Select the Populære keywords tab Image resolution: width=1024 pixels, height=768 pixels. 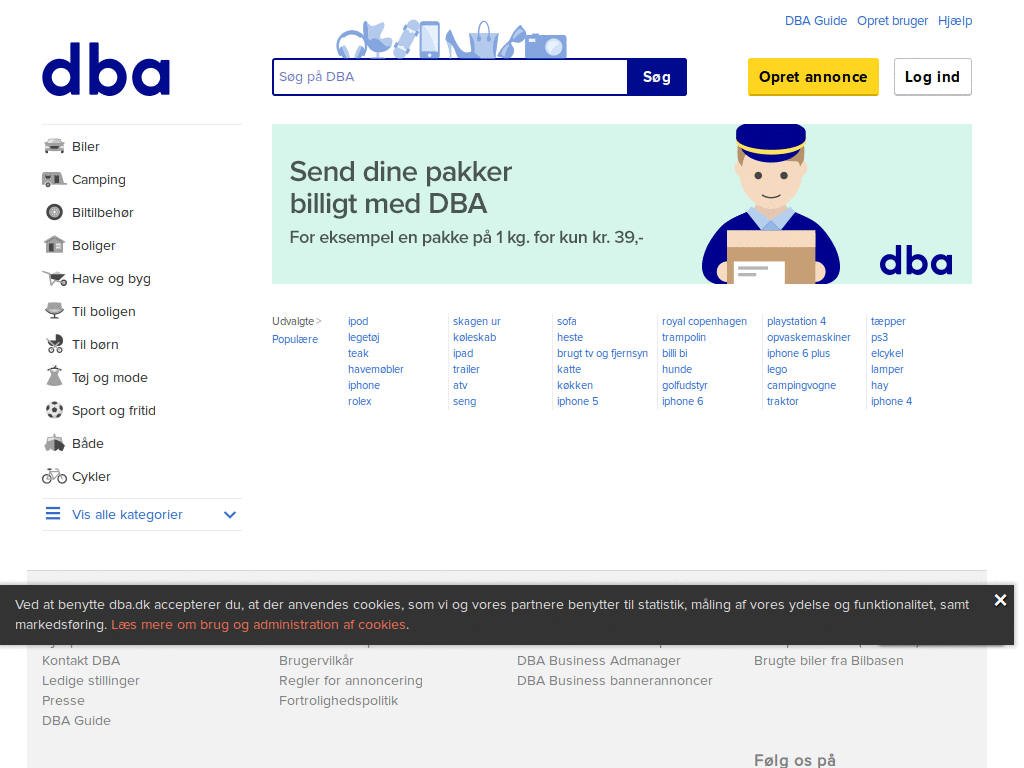pyautogui.click(x=295, y=340)
